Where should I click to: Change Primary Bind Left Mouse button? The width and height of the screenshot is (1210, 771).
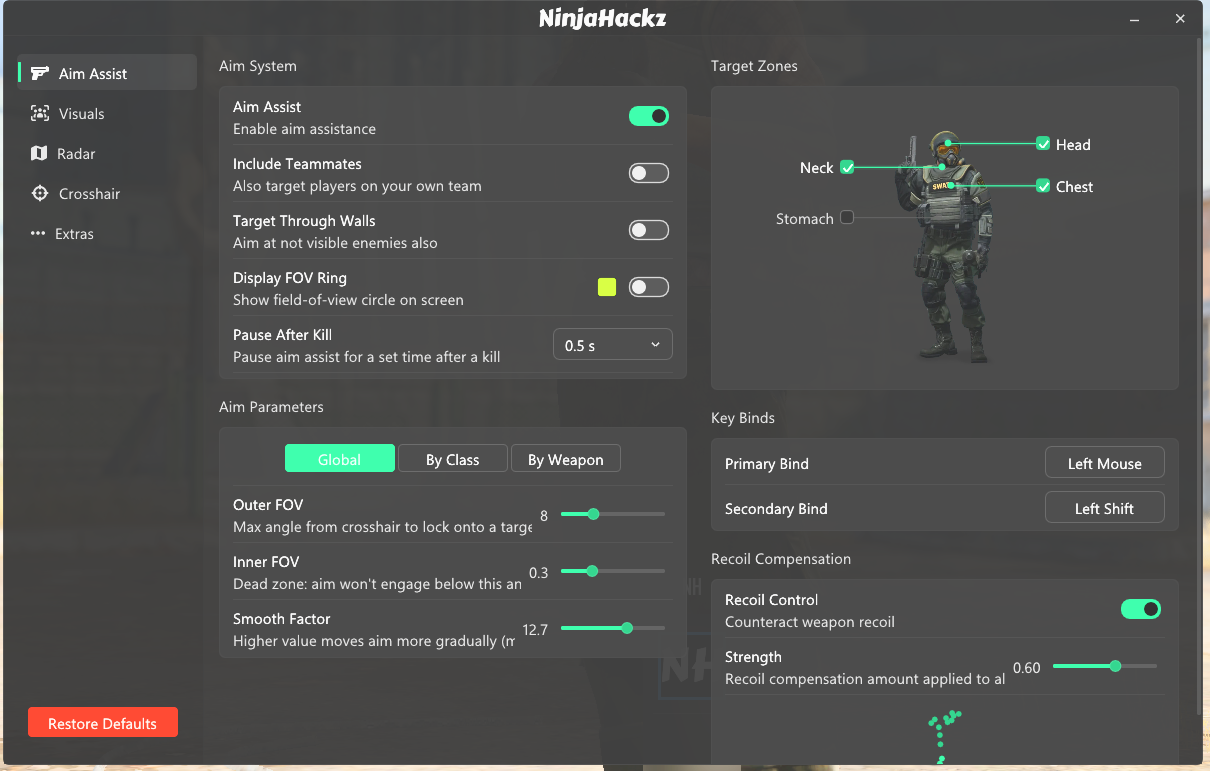coord(1104,463)
